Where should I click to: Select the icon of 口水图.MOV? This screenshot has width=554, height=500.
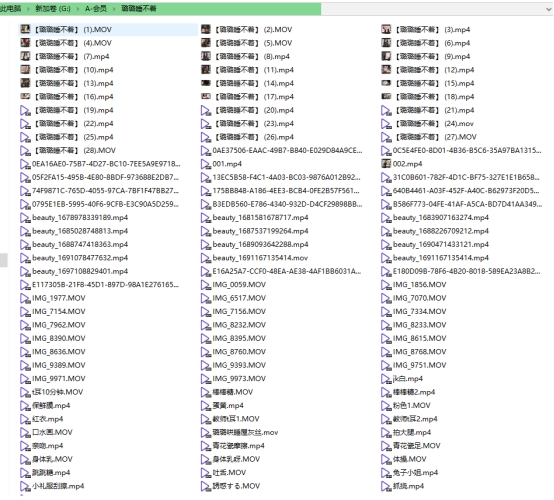(x=25, y=433)
